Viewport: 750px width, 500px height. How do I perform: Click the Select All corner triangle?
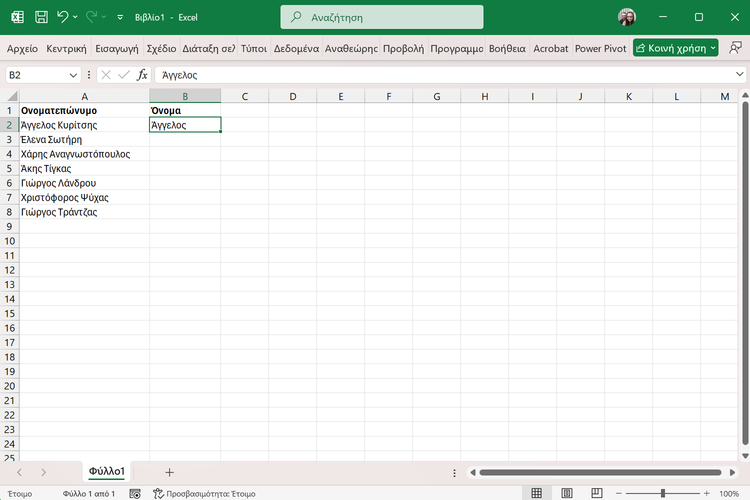click(11, 96)
